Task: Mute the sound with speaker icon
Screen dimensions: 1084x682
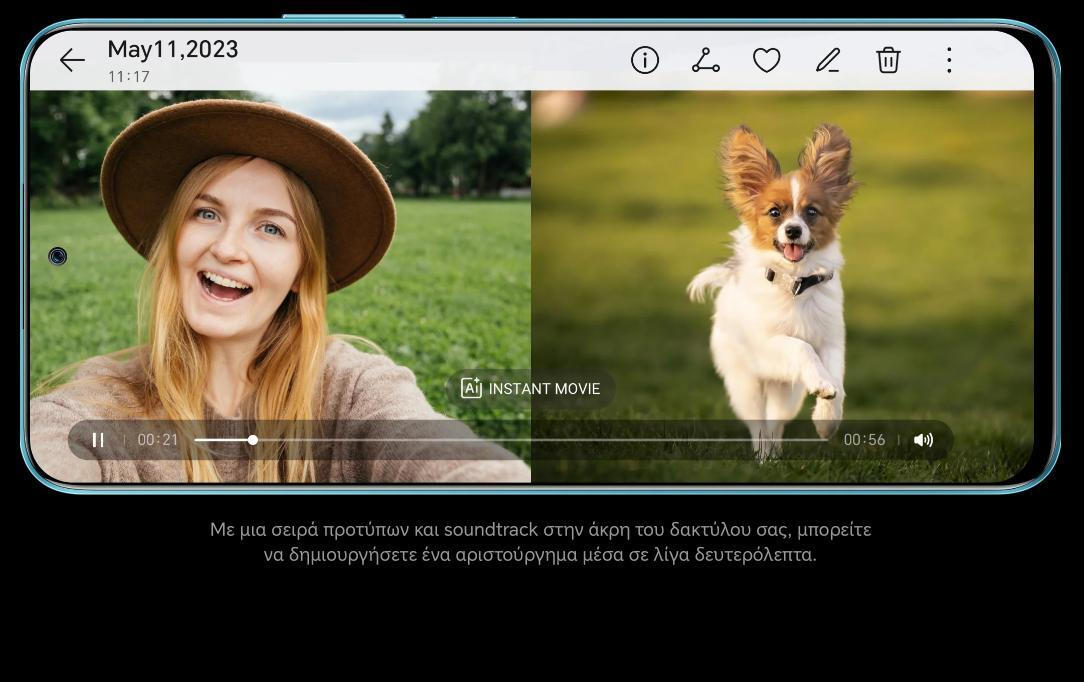Action: point(923,439)
